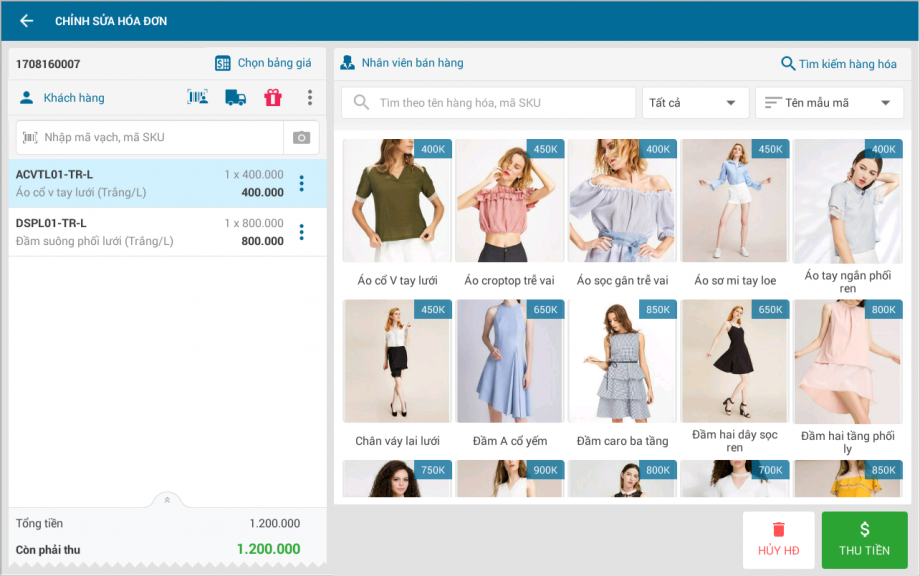Add Chân váy lai lưới product
The width and height of the screenshot is (920, 576).
(x=397, y=375)
